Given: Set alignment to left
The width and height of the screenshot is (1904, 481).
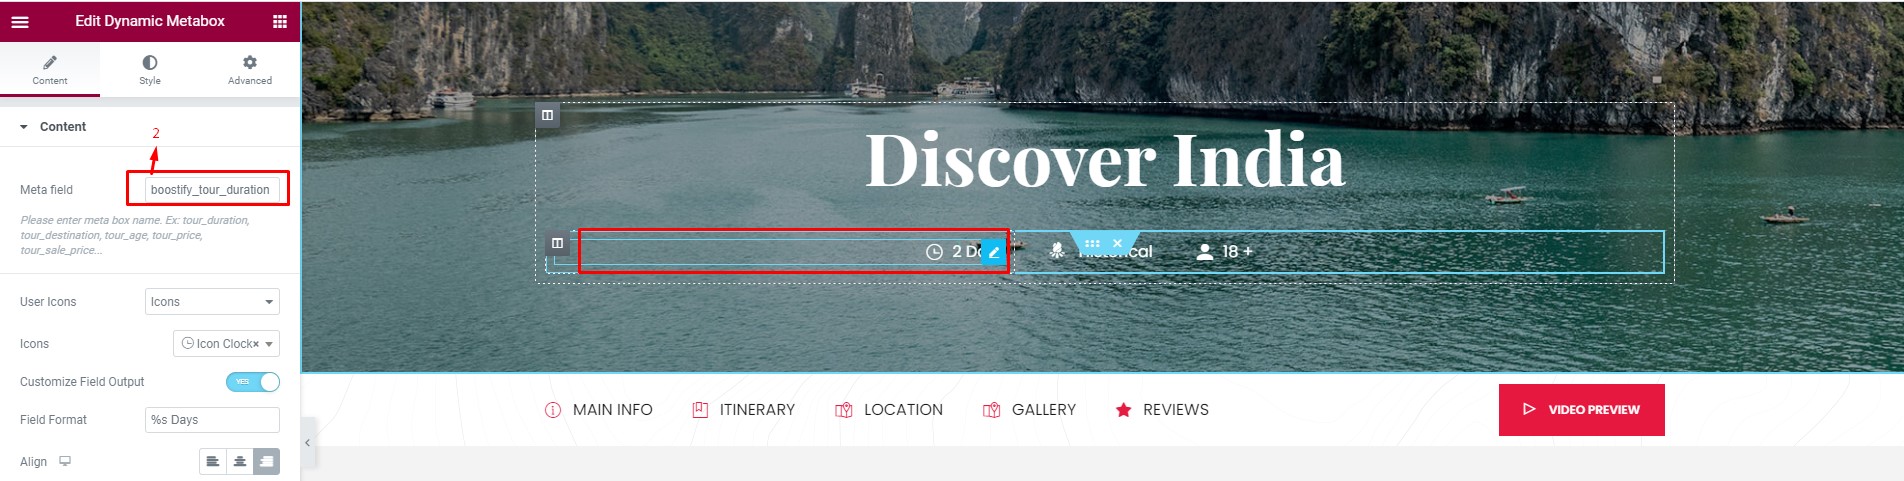Looking at the screenshot, I should tap(213, 461).
